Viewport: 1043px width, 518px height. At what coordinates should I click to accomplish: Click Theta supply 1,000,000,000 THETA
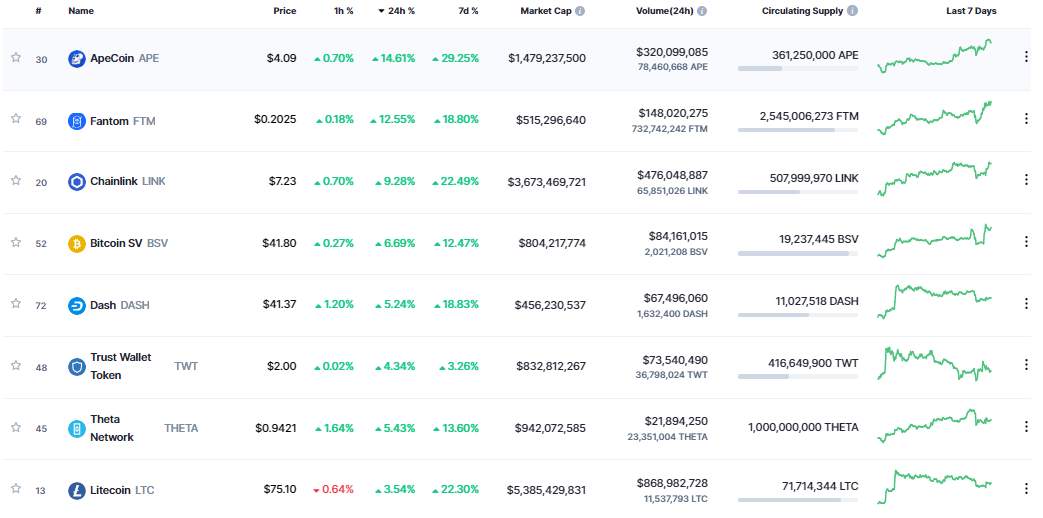coord(803,427)
